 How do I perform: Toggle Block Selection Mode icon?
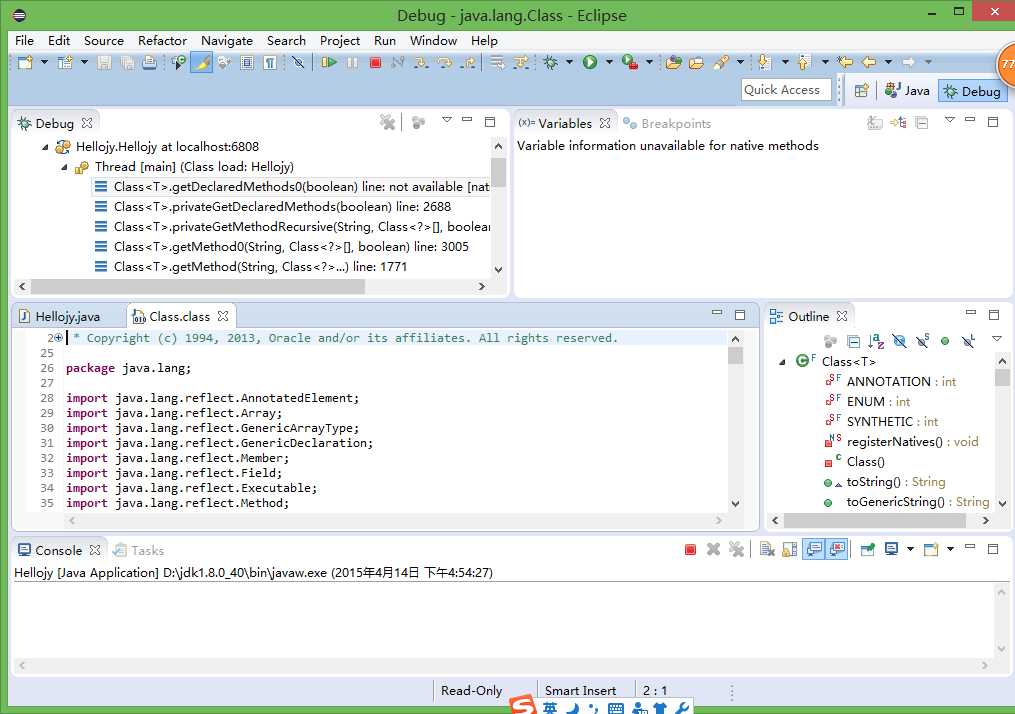point(247,63)
